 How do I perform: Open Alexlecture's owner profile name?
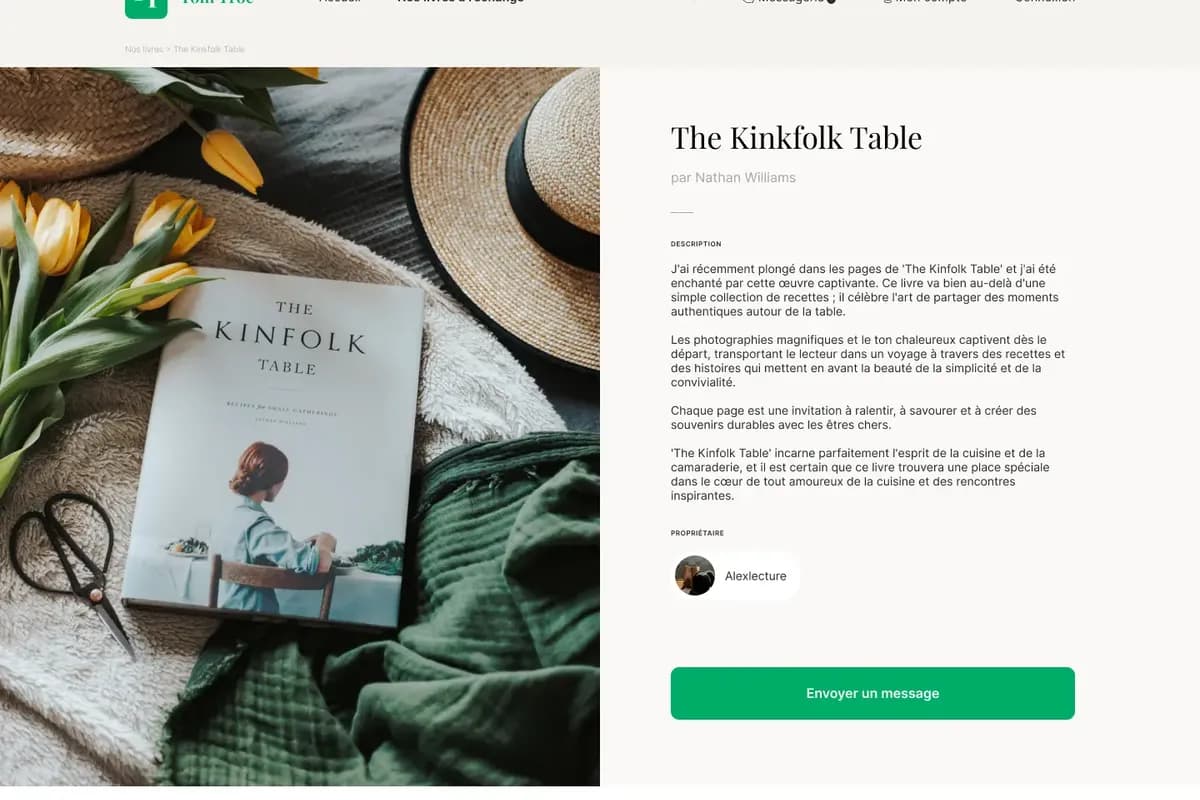point(755,576)
